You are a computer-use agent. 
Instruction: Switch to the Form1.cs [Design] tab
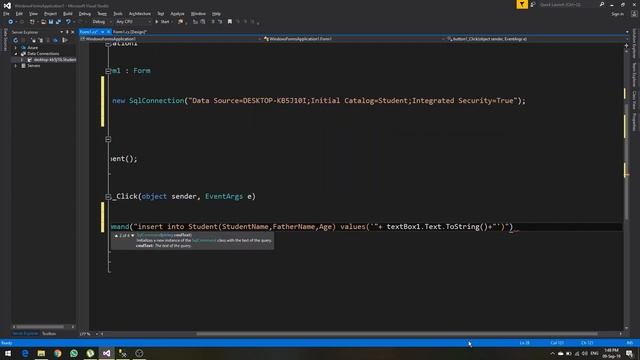pyautogui.click(x=129, y=32)
